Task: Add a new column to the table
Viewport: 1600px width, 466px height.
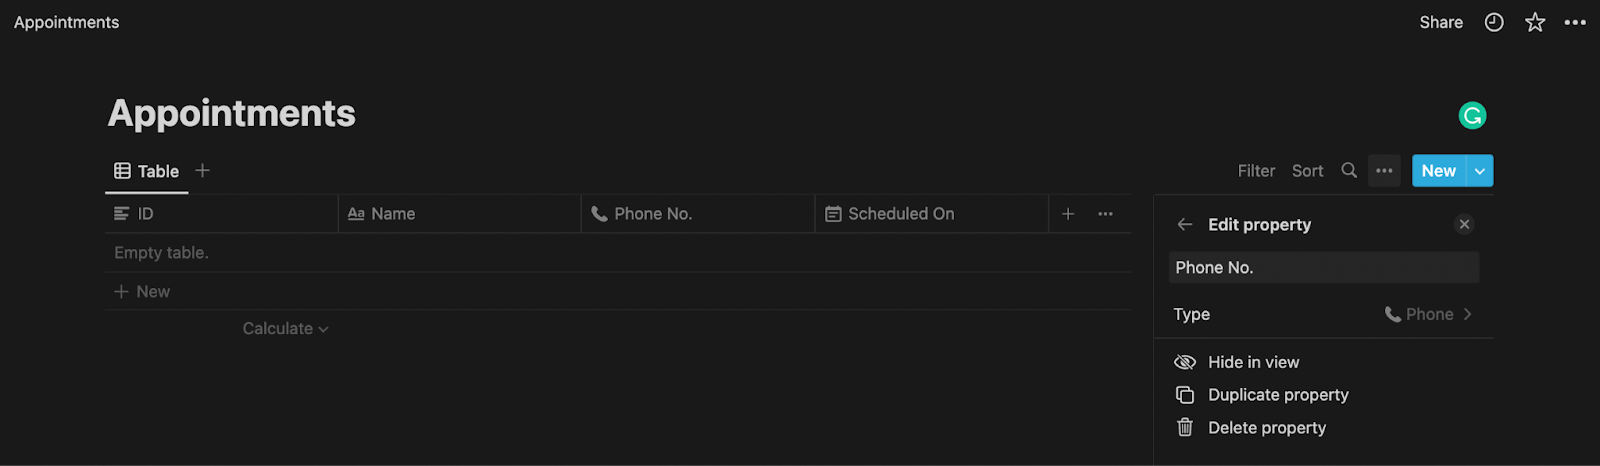Action: click(x=1068, y=214)
